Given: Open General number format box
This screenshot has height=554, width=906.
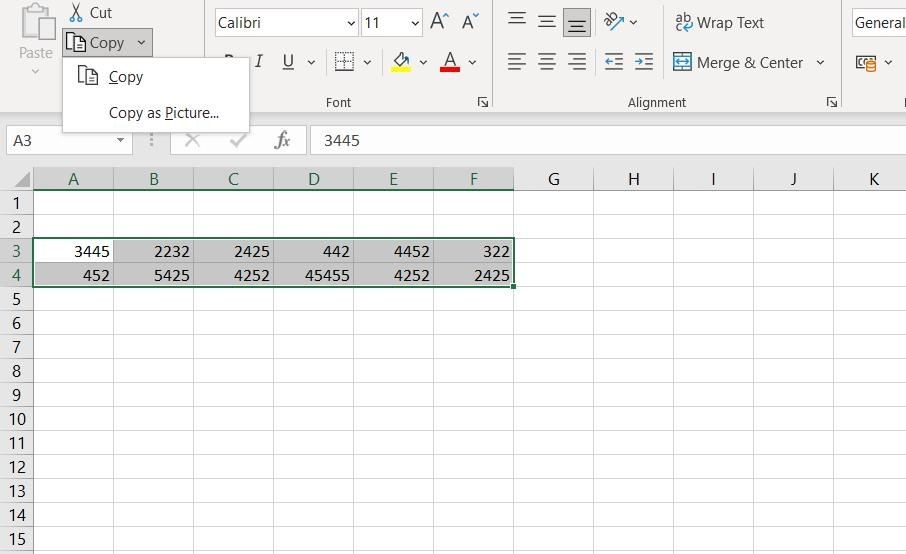Looking at the screenshot, I should click(x=879, y=23).
